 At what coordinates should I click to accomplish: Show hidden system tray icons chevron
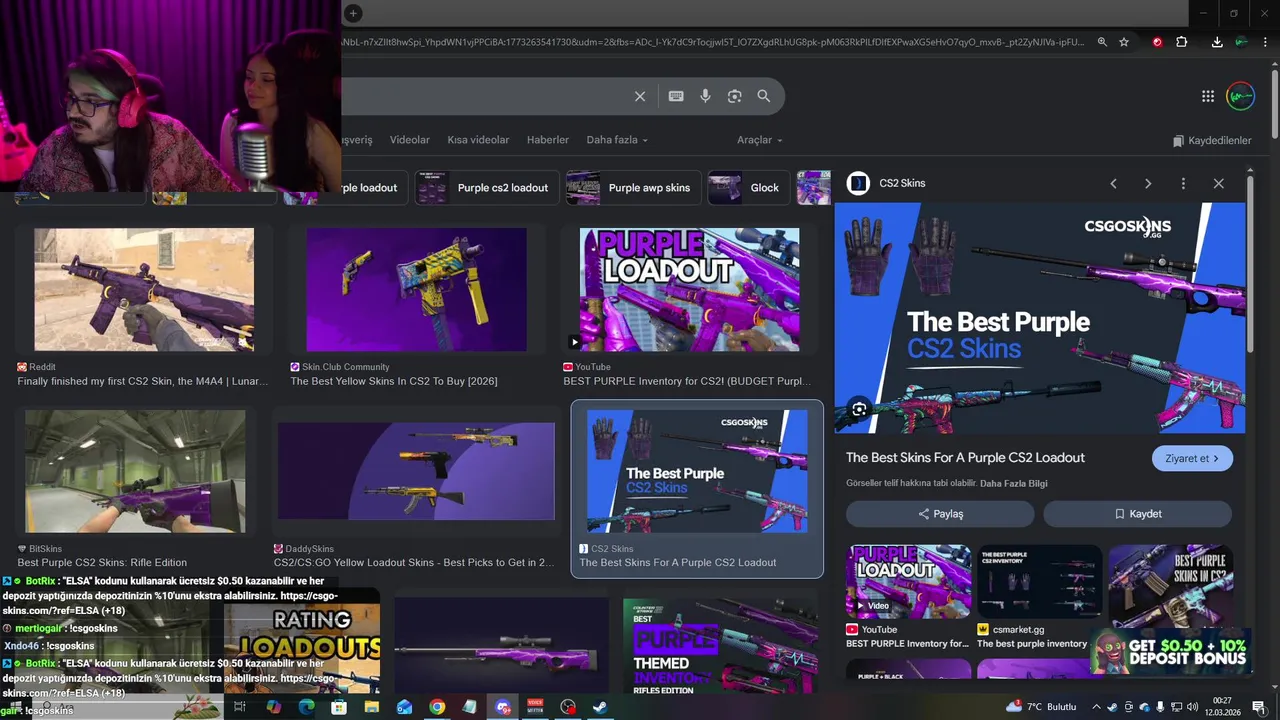1096,707
